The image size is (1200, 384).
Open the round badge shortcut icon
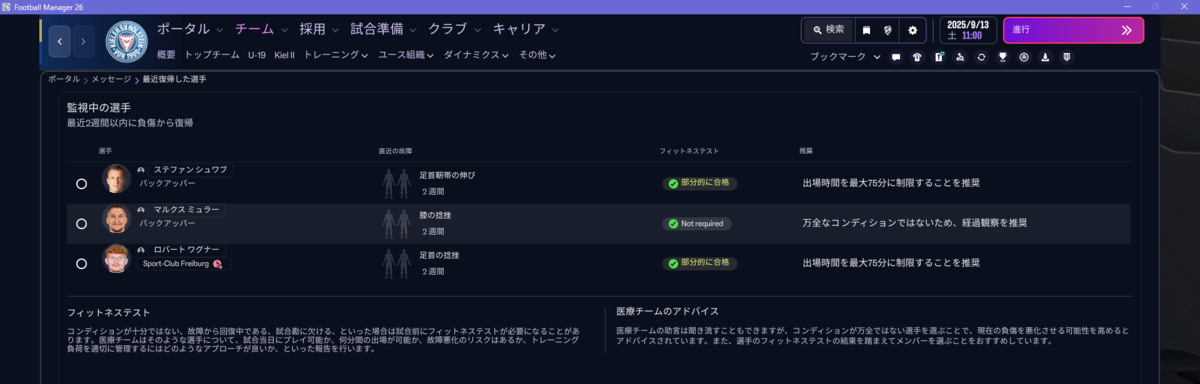(x=1024, y=57)
